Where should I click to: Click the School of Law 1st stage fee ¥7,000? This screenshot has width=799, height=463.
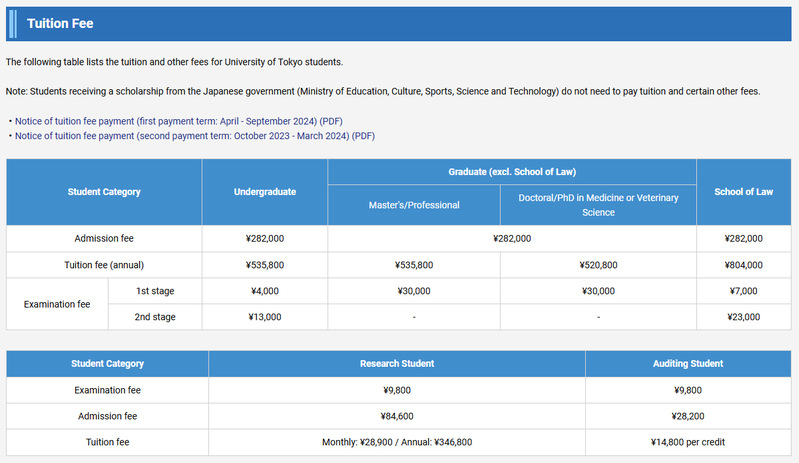pyautogui.click(x=743, y=291)
